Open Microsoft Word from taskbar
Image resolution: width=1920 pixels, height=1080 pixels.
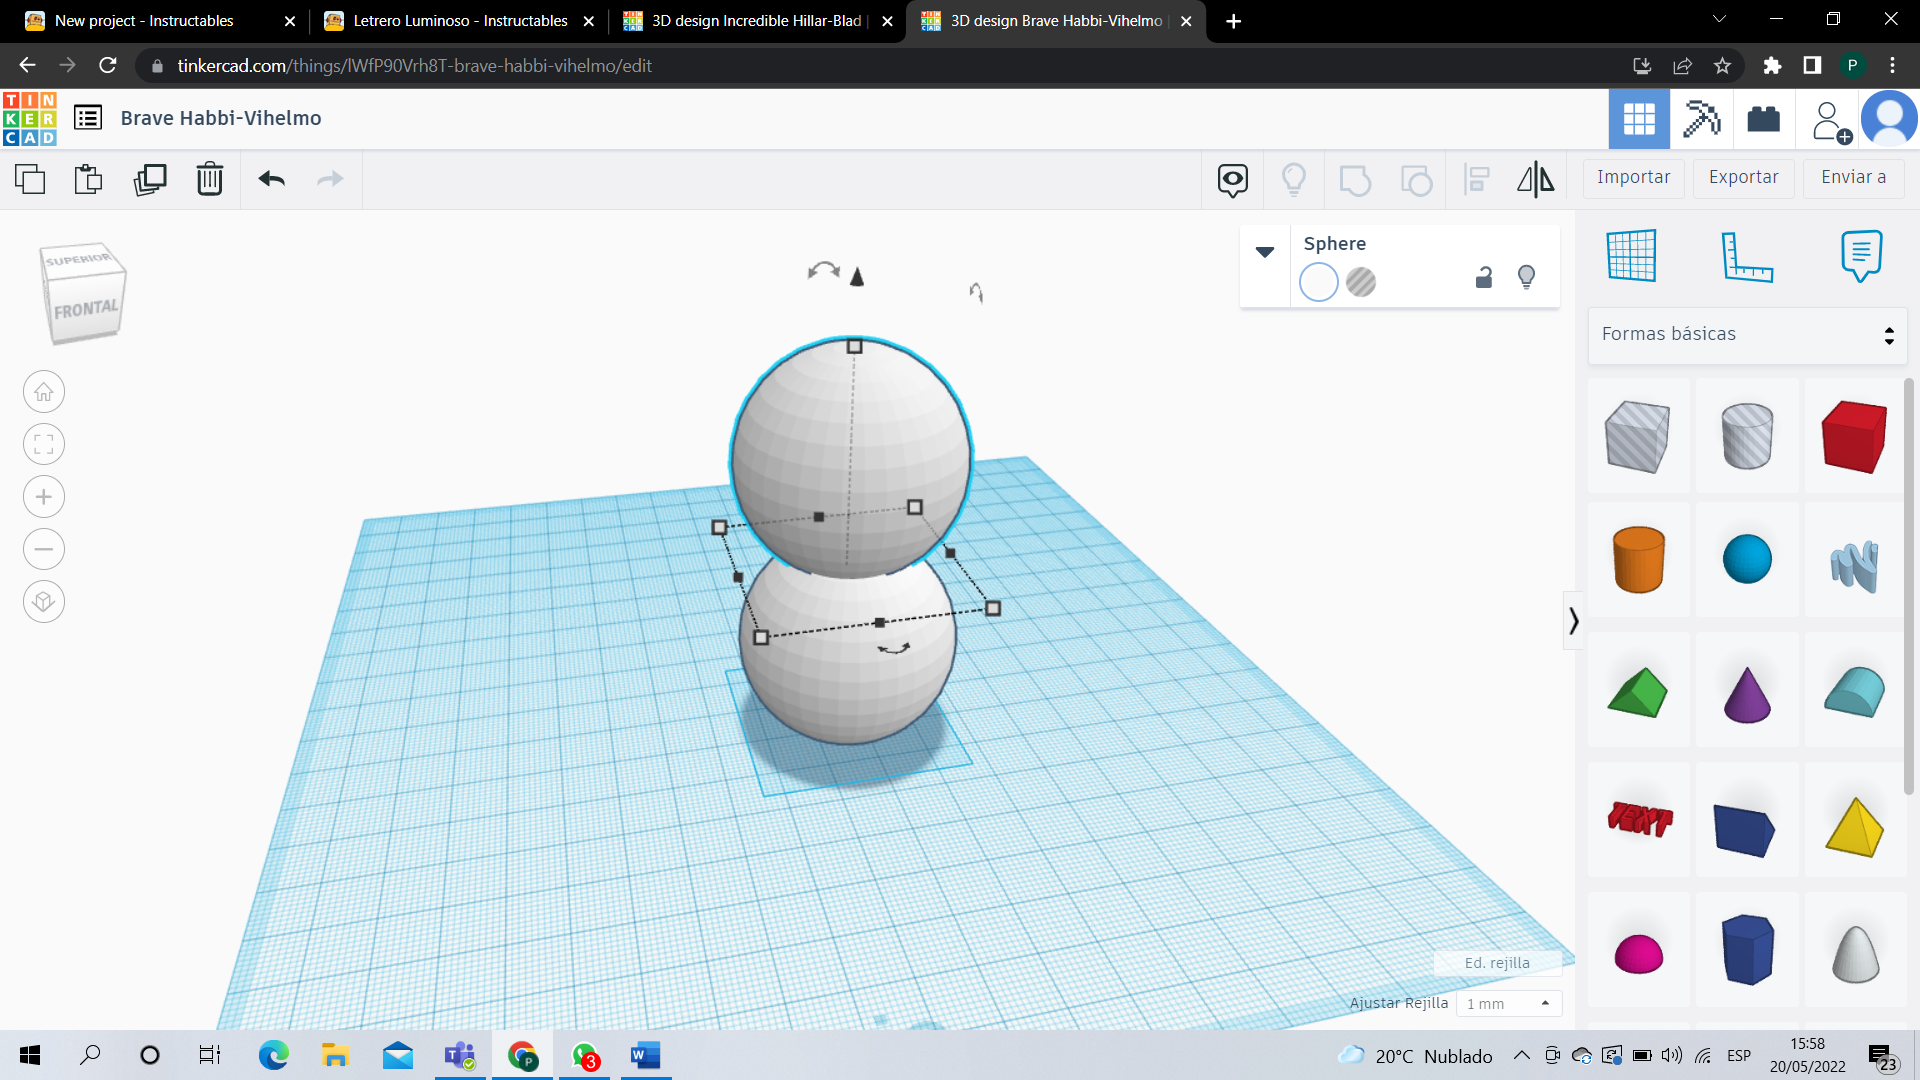click(x=646, y=1056)
